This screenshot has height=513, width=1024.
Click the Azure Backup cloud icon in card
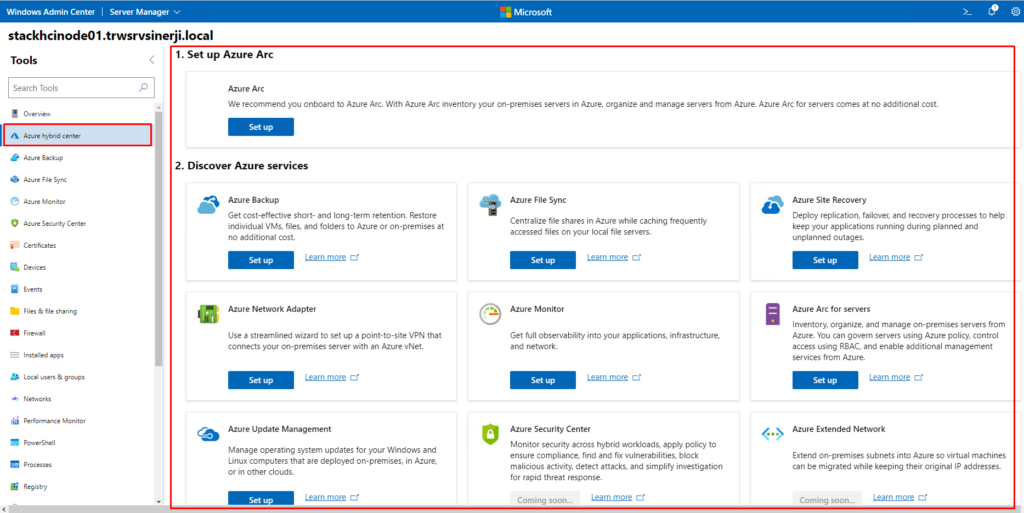(208, 205)
